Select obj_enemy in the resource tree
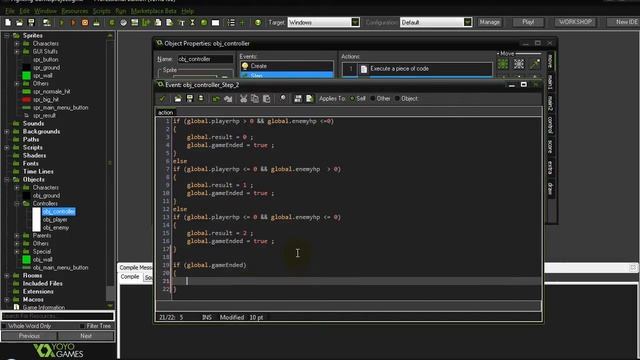This screenshot has width=640, height=360. (x=56, y=227)
